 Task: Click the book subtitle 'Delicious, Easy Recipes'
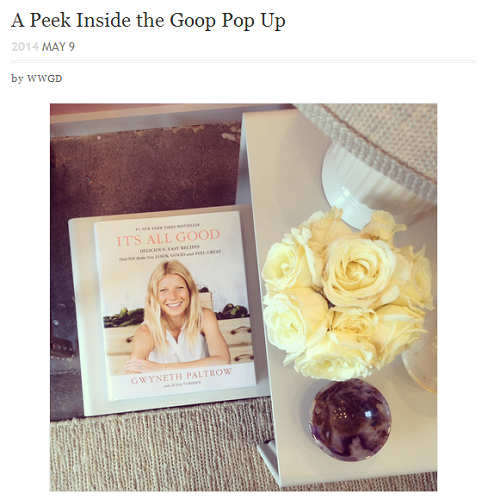pyautogui.click(x=169, y=249)
